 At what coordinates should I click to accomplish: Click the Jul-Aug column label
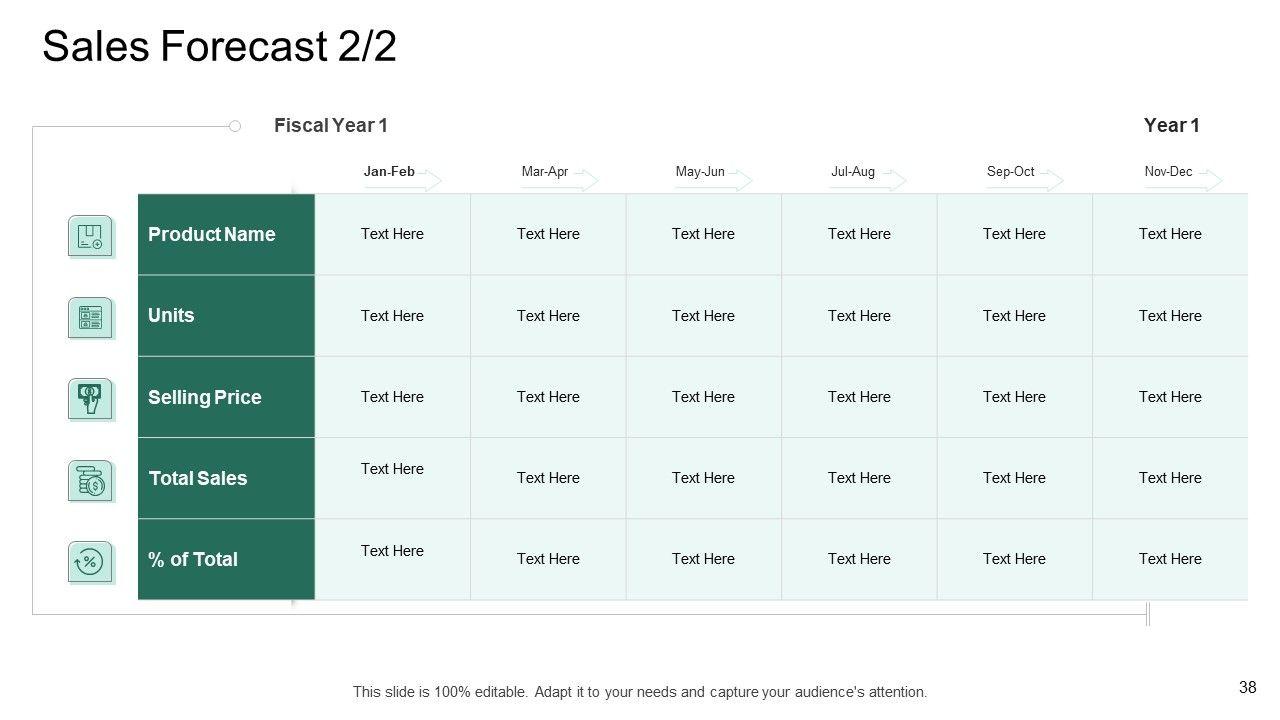coord(853,172)
